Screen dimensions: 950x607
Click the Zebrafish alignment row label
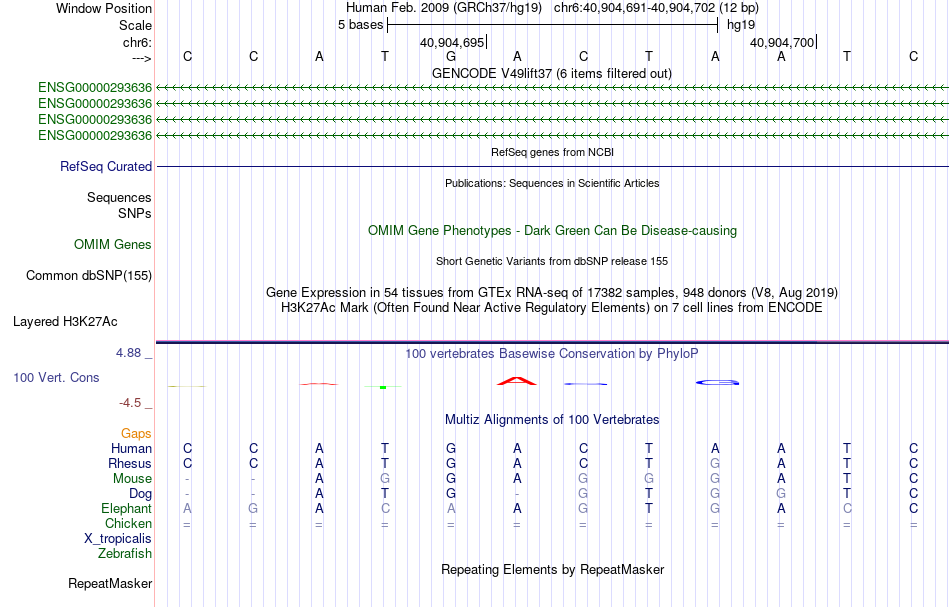coord(125,553)
